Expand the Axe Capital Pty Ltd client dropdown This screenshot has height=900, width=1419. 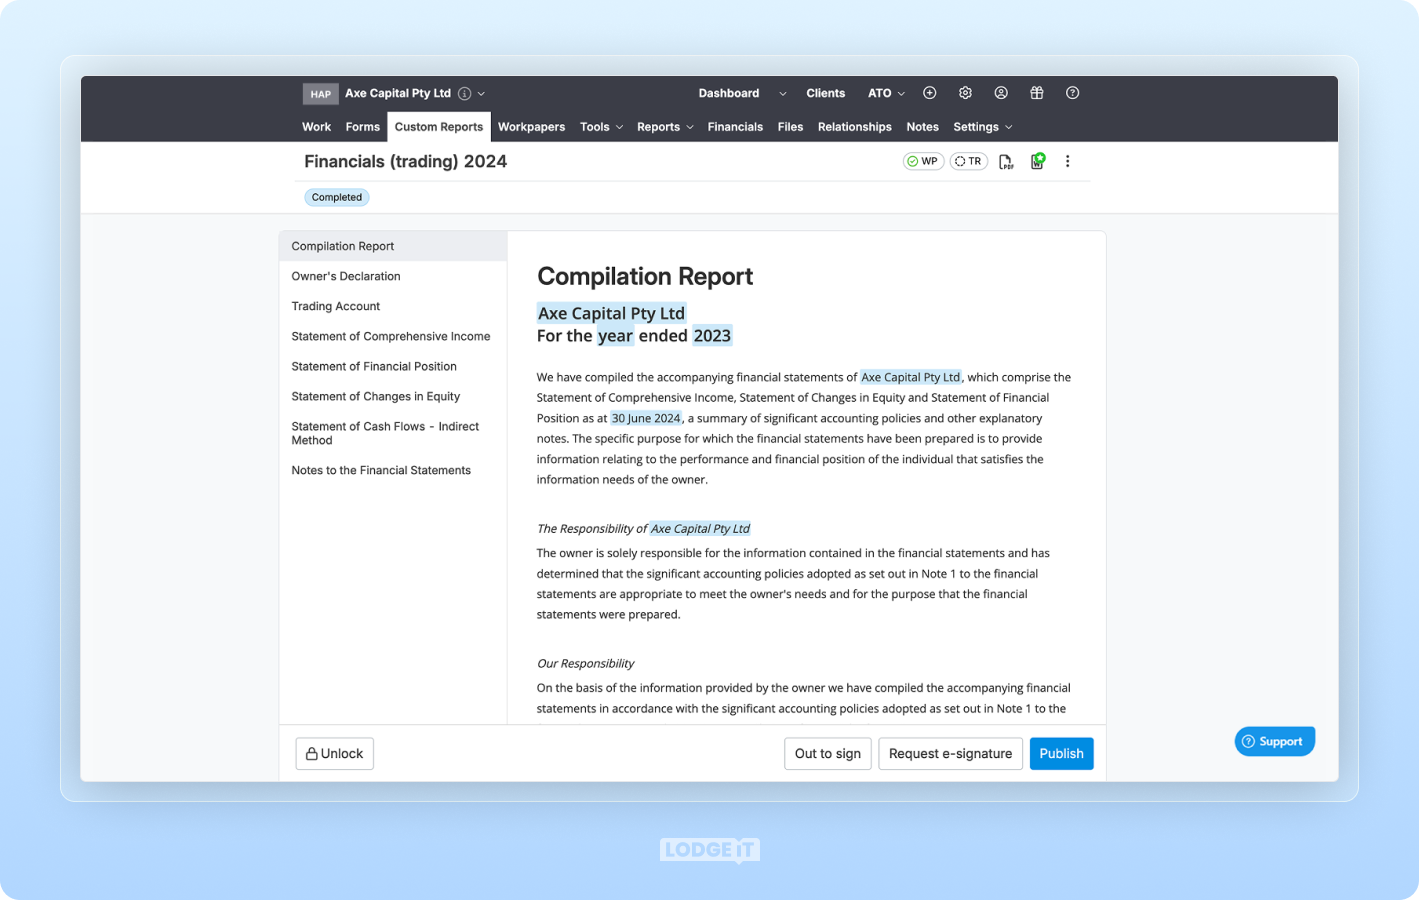click(x=481, y=92)
